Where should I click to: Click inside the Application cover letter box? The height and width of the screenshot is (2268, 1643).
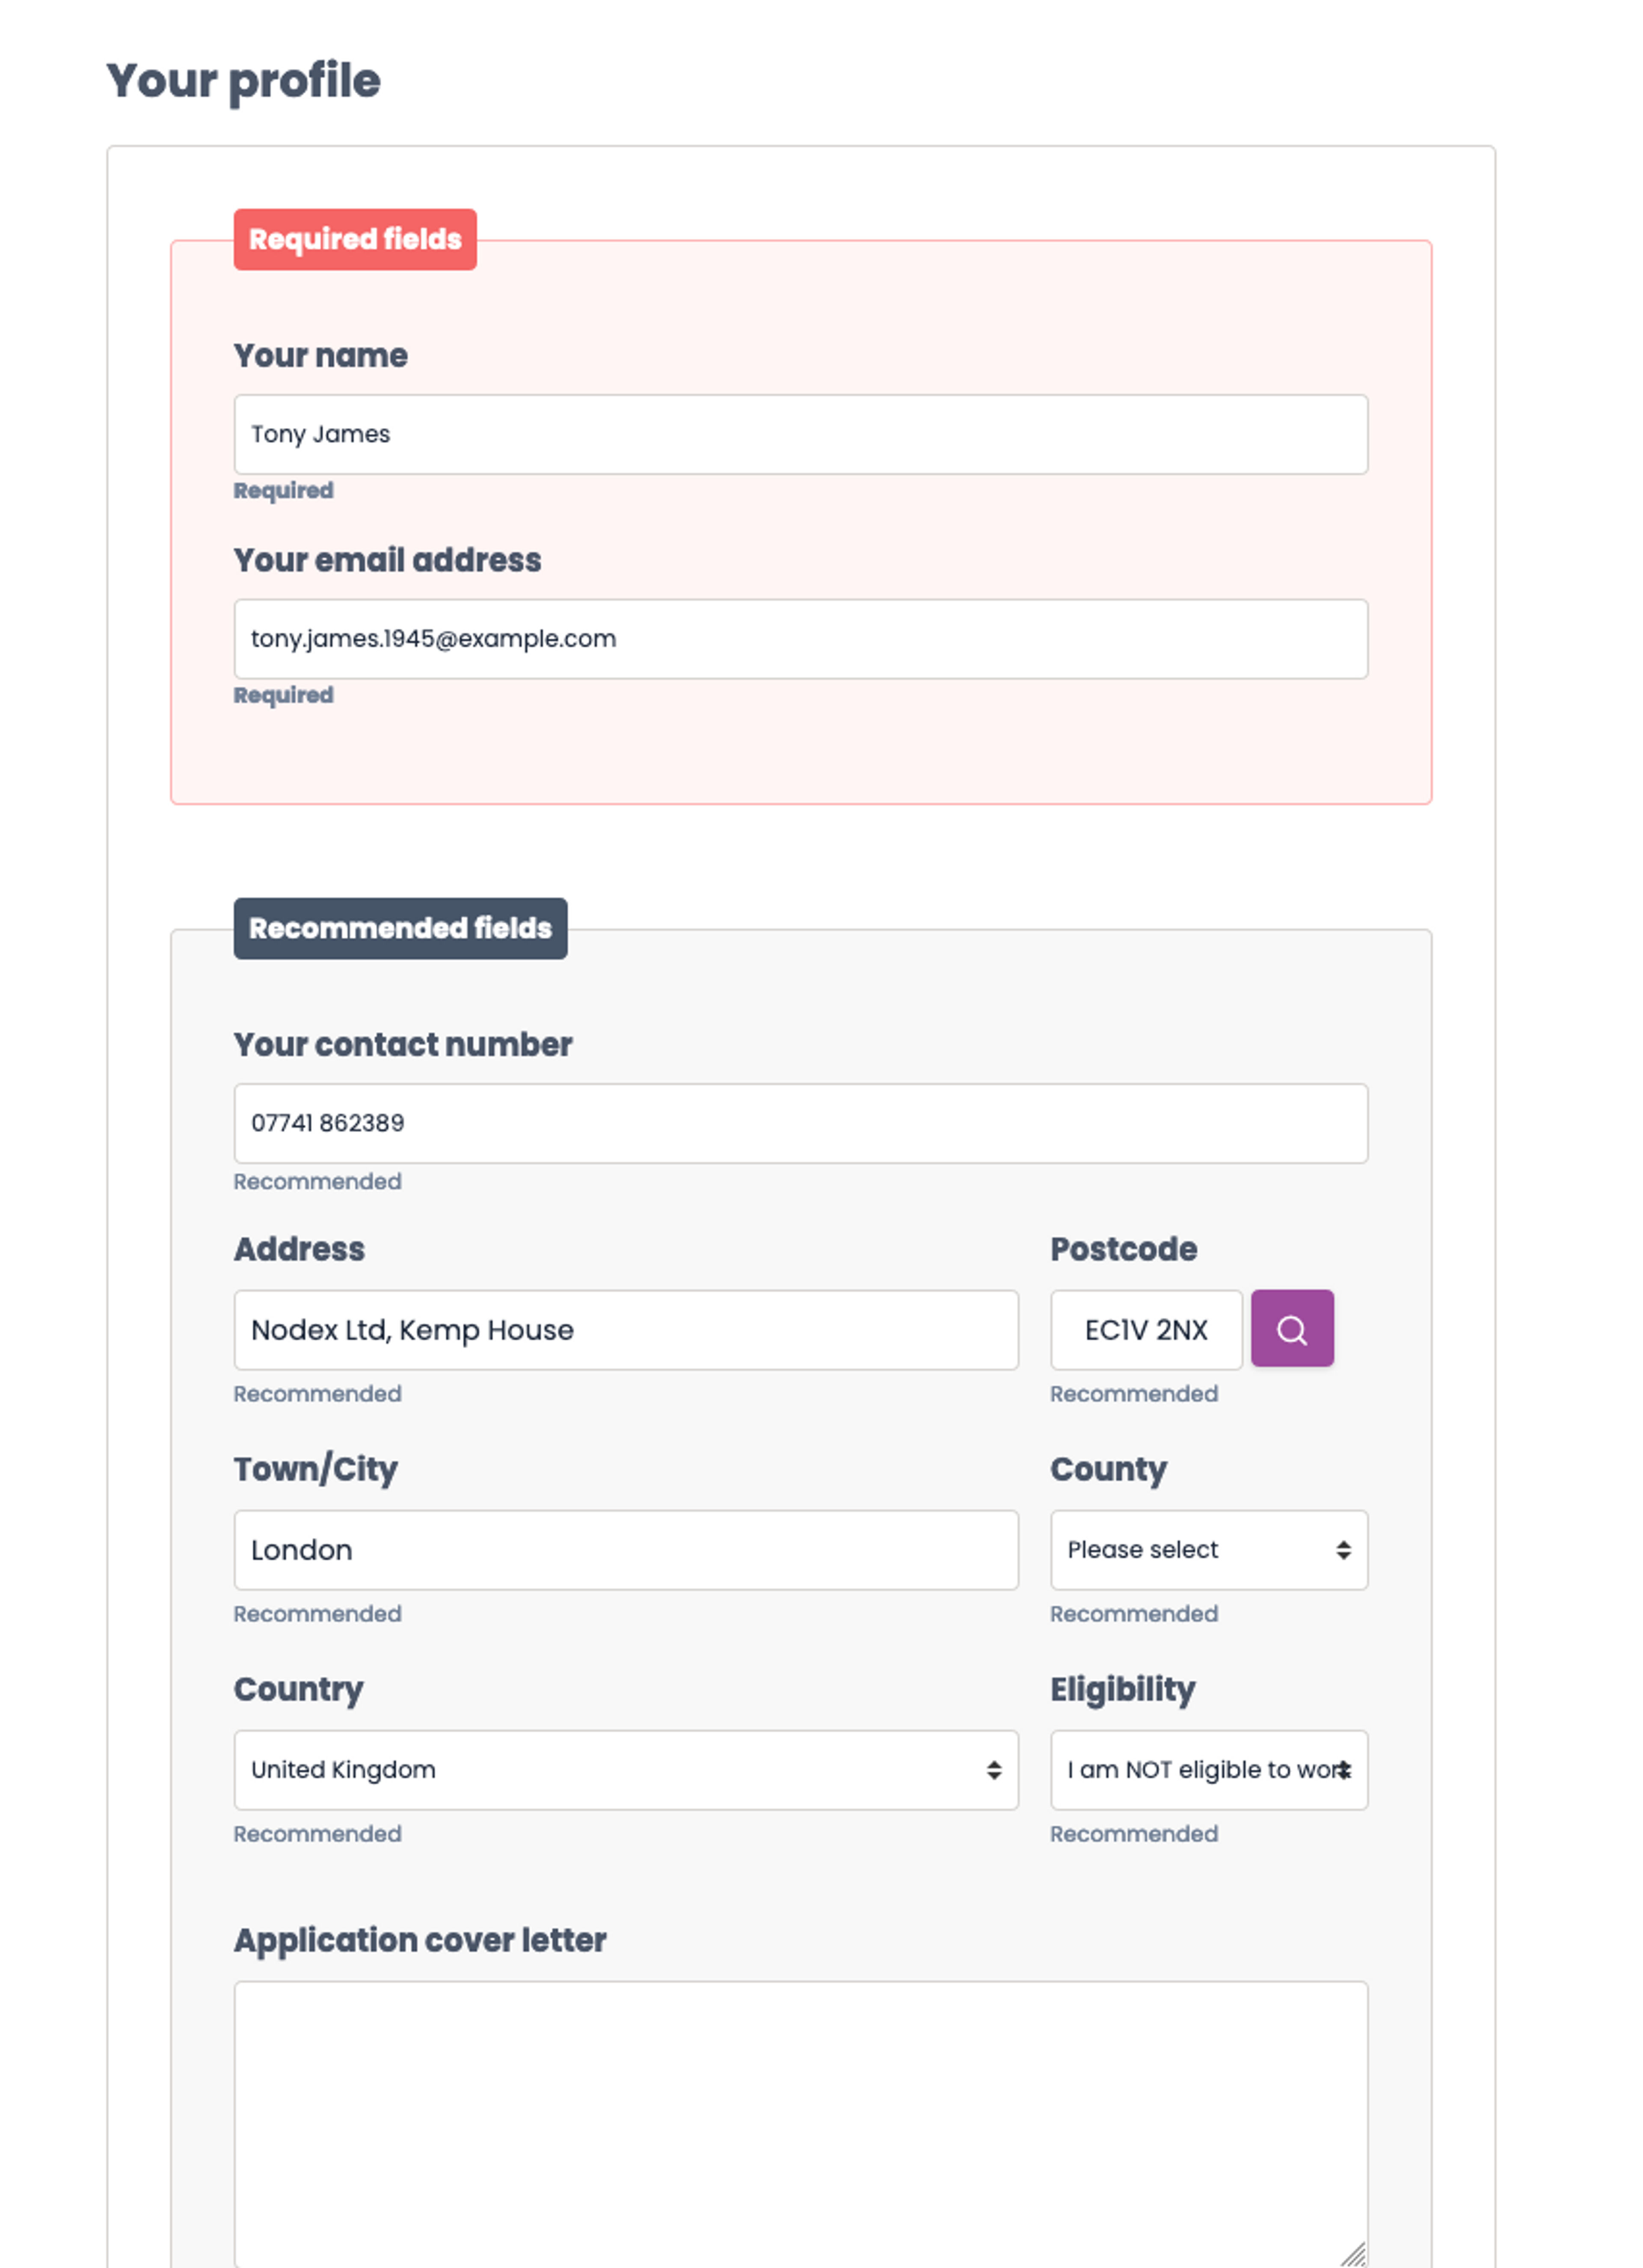[800, 2120]
